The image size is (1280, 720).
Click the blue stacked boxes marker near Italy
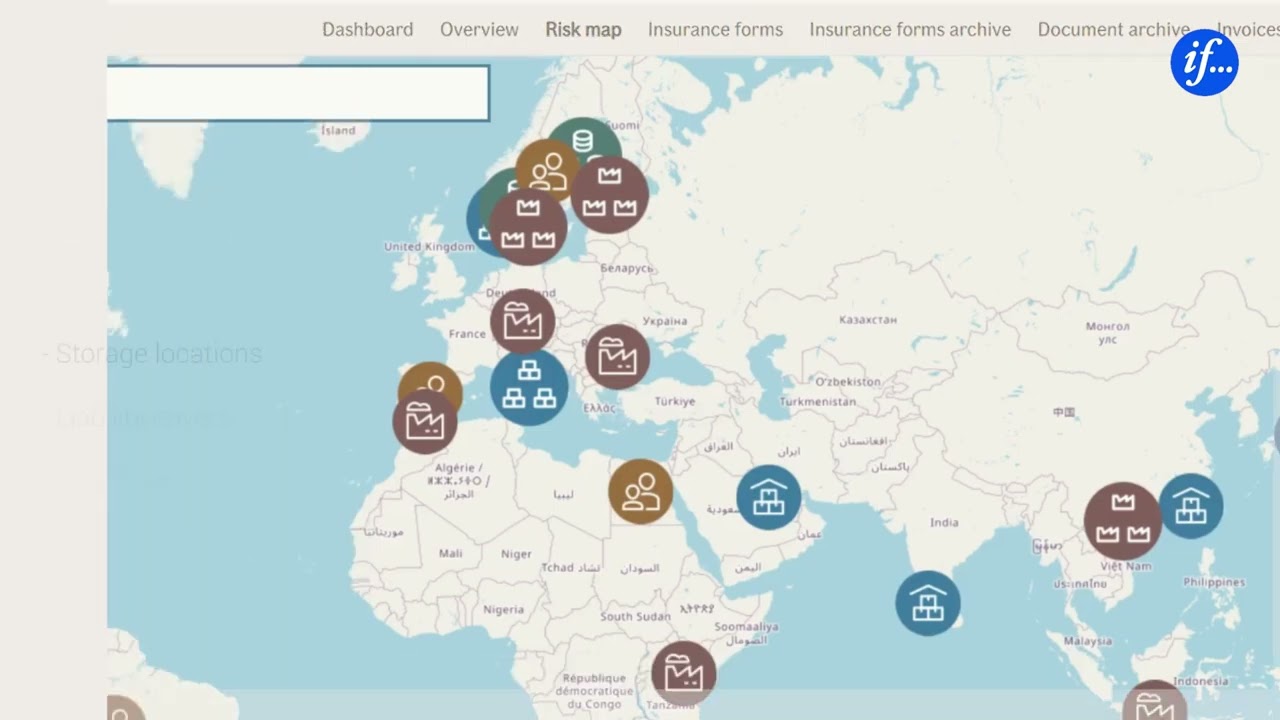529,386
